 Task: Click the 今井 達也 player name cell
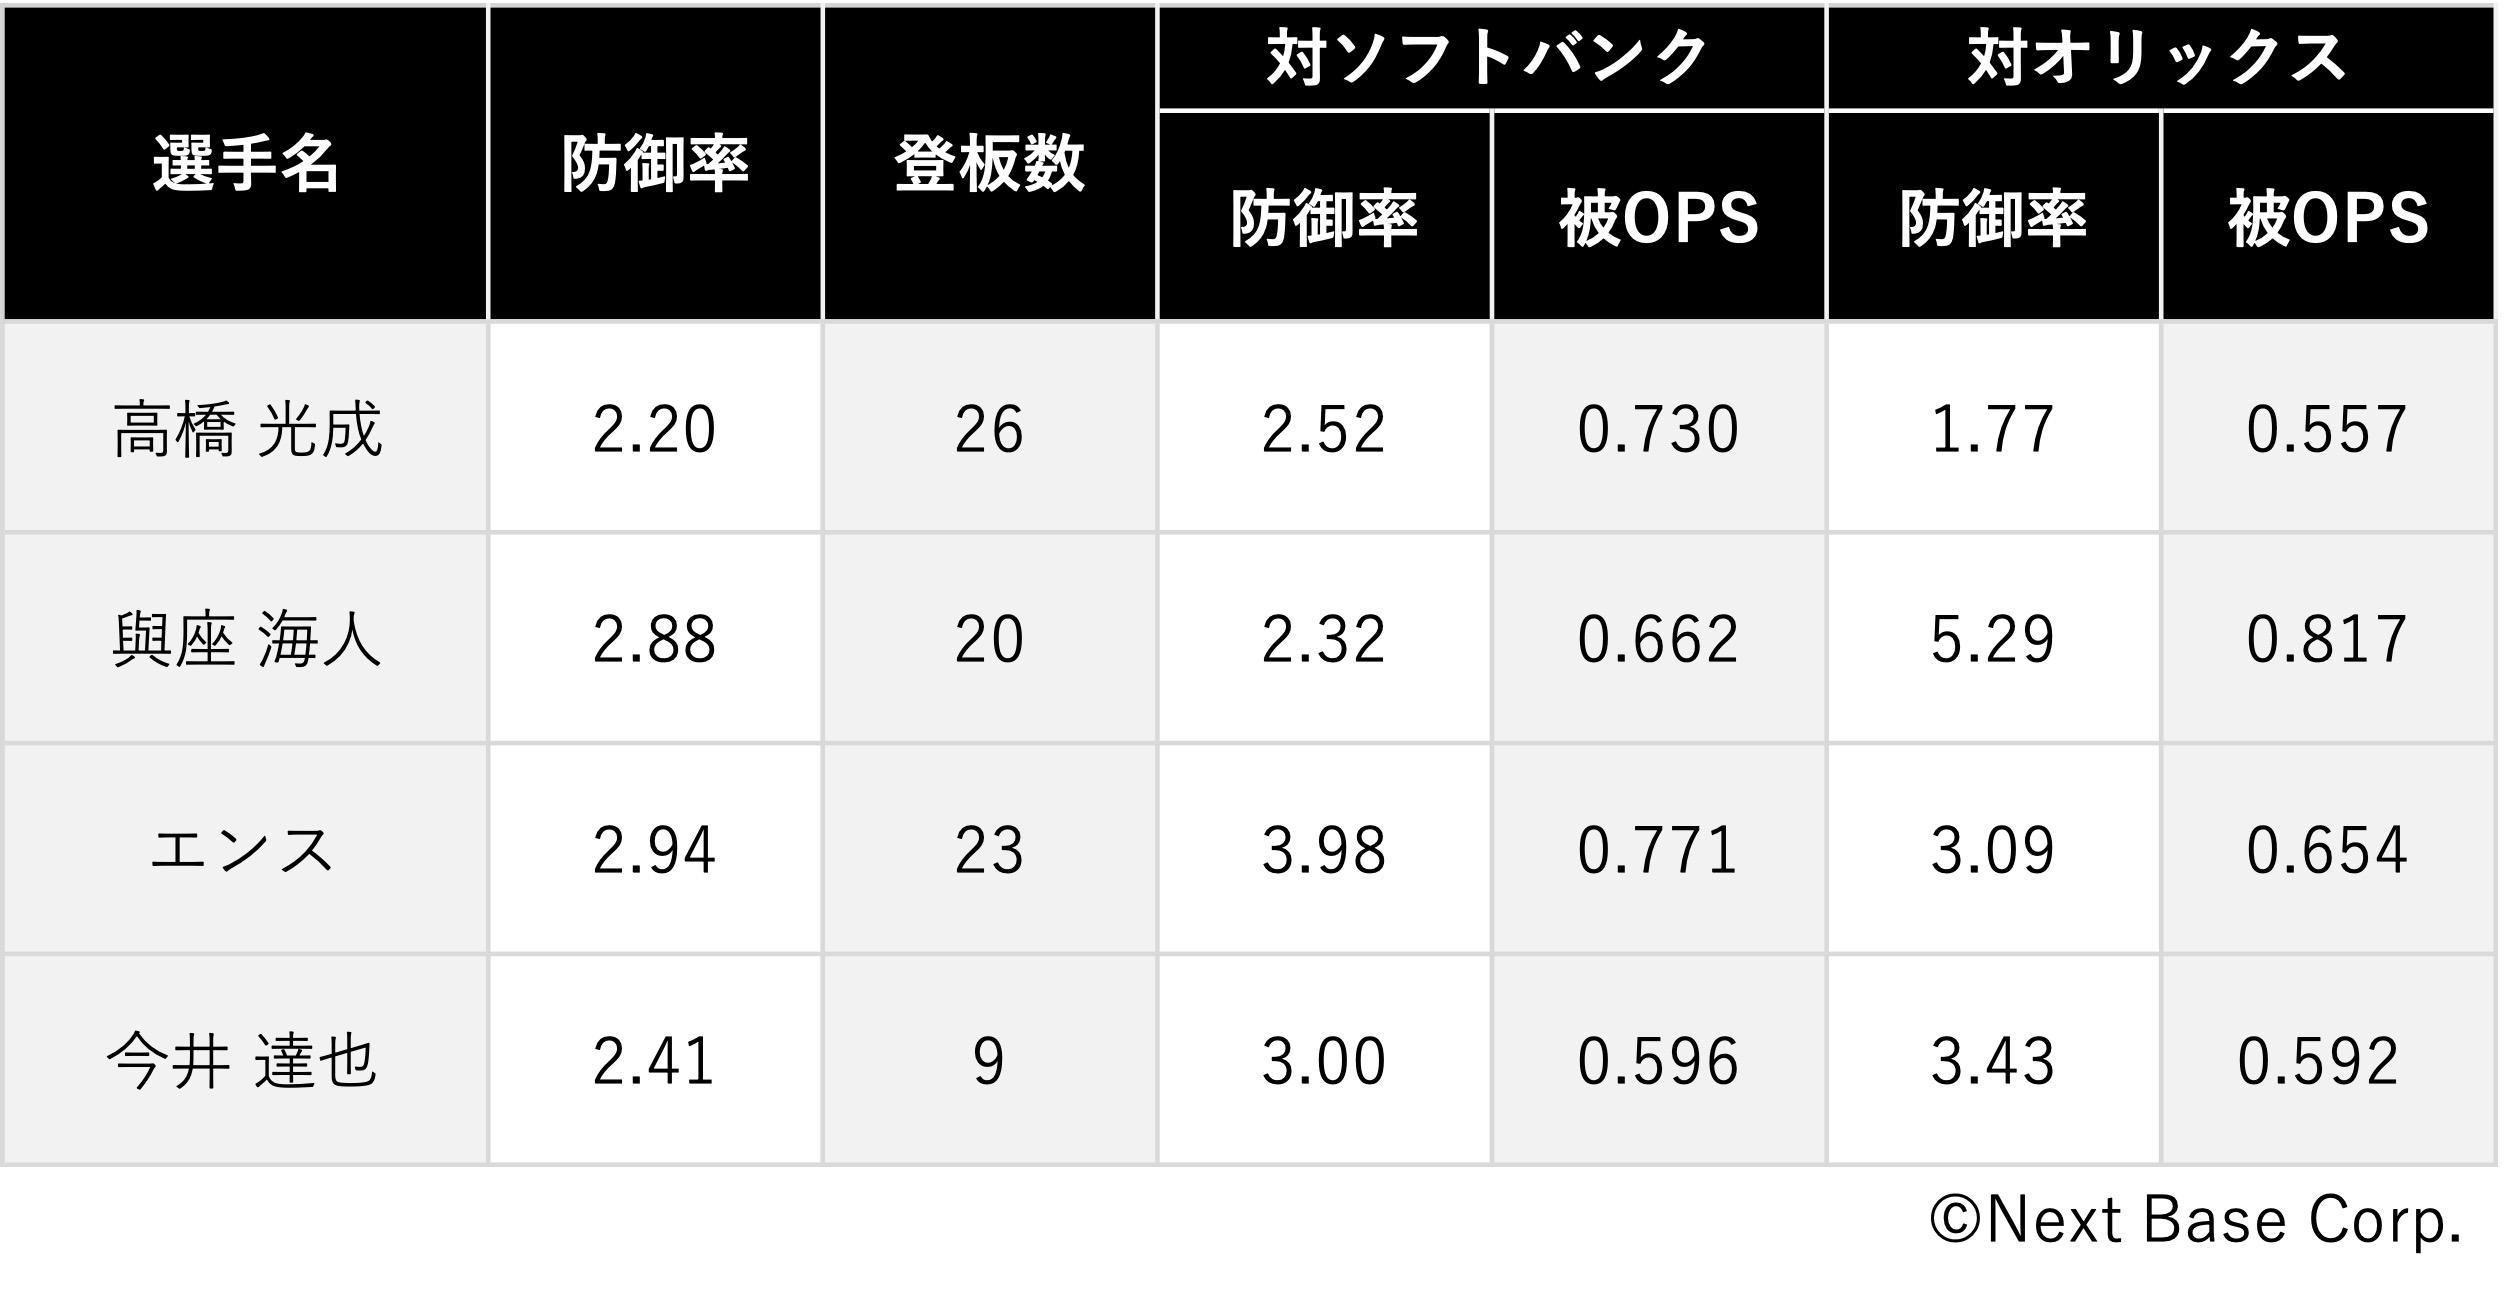(245, 1060)
